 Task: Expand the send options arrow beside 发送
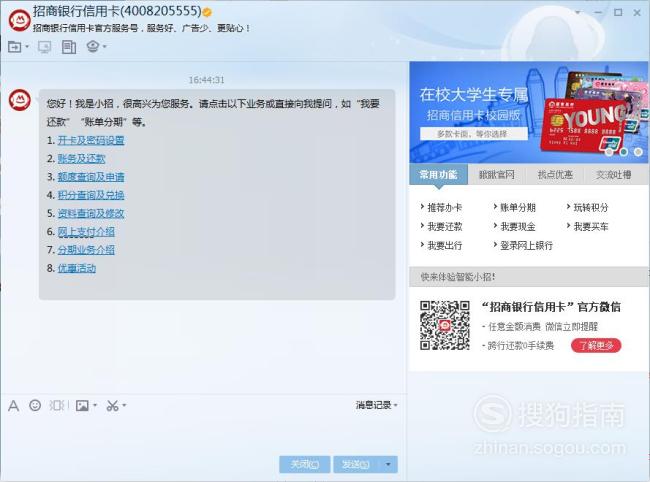click(x=388, y=464)
